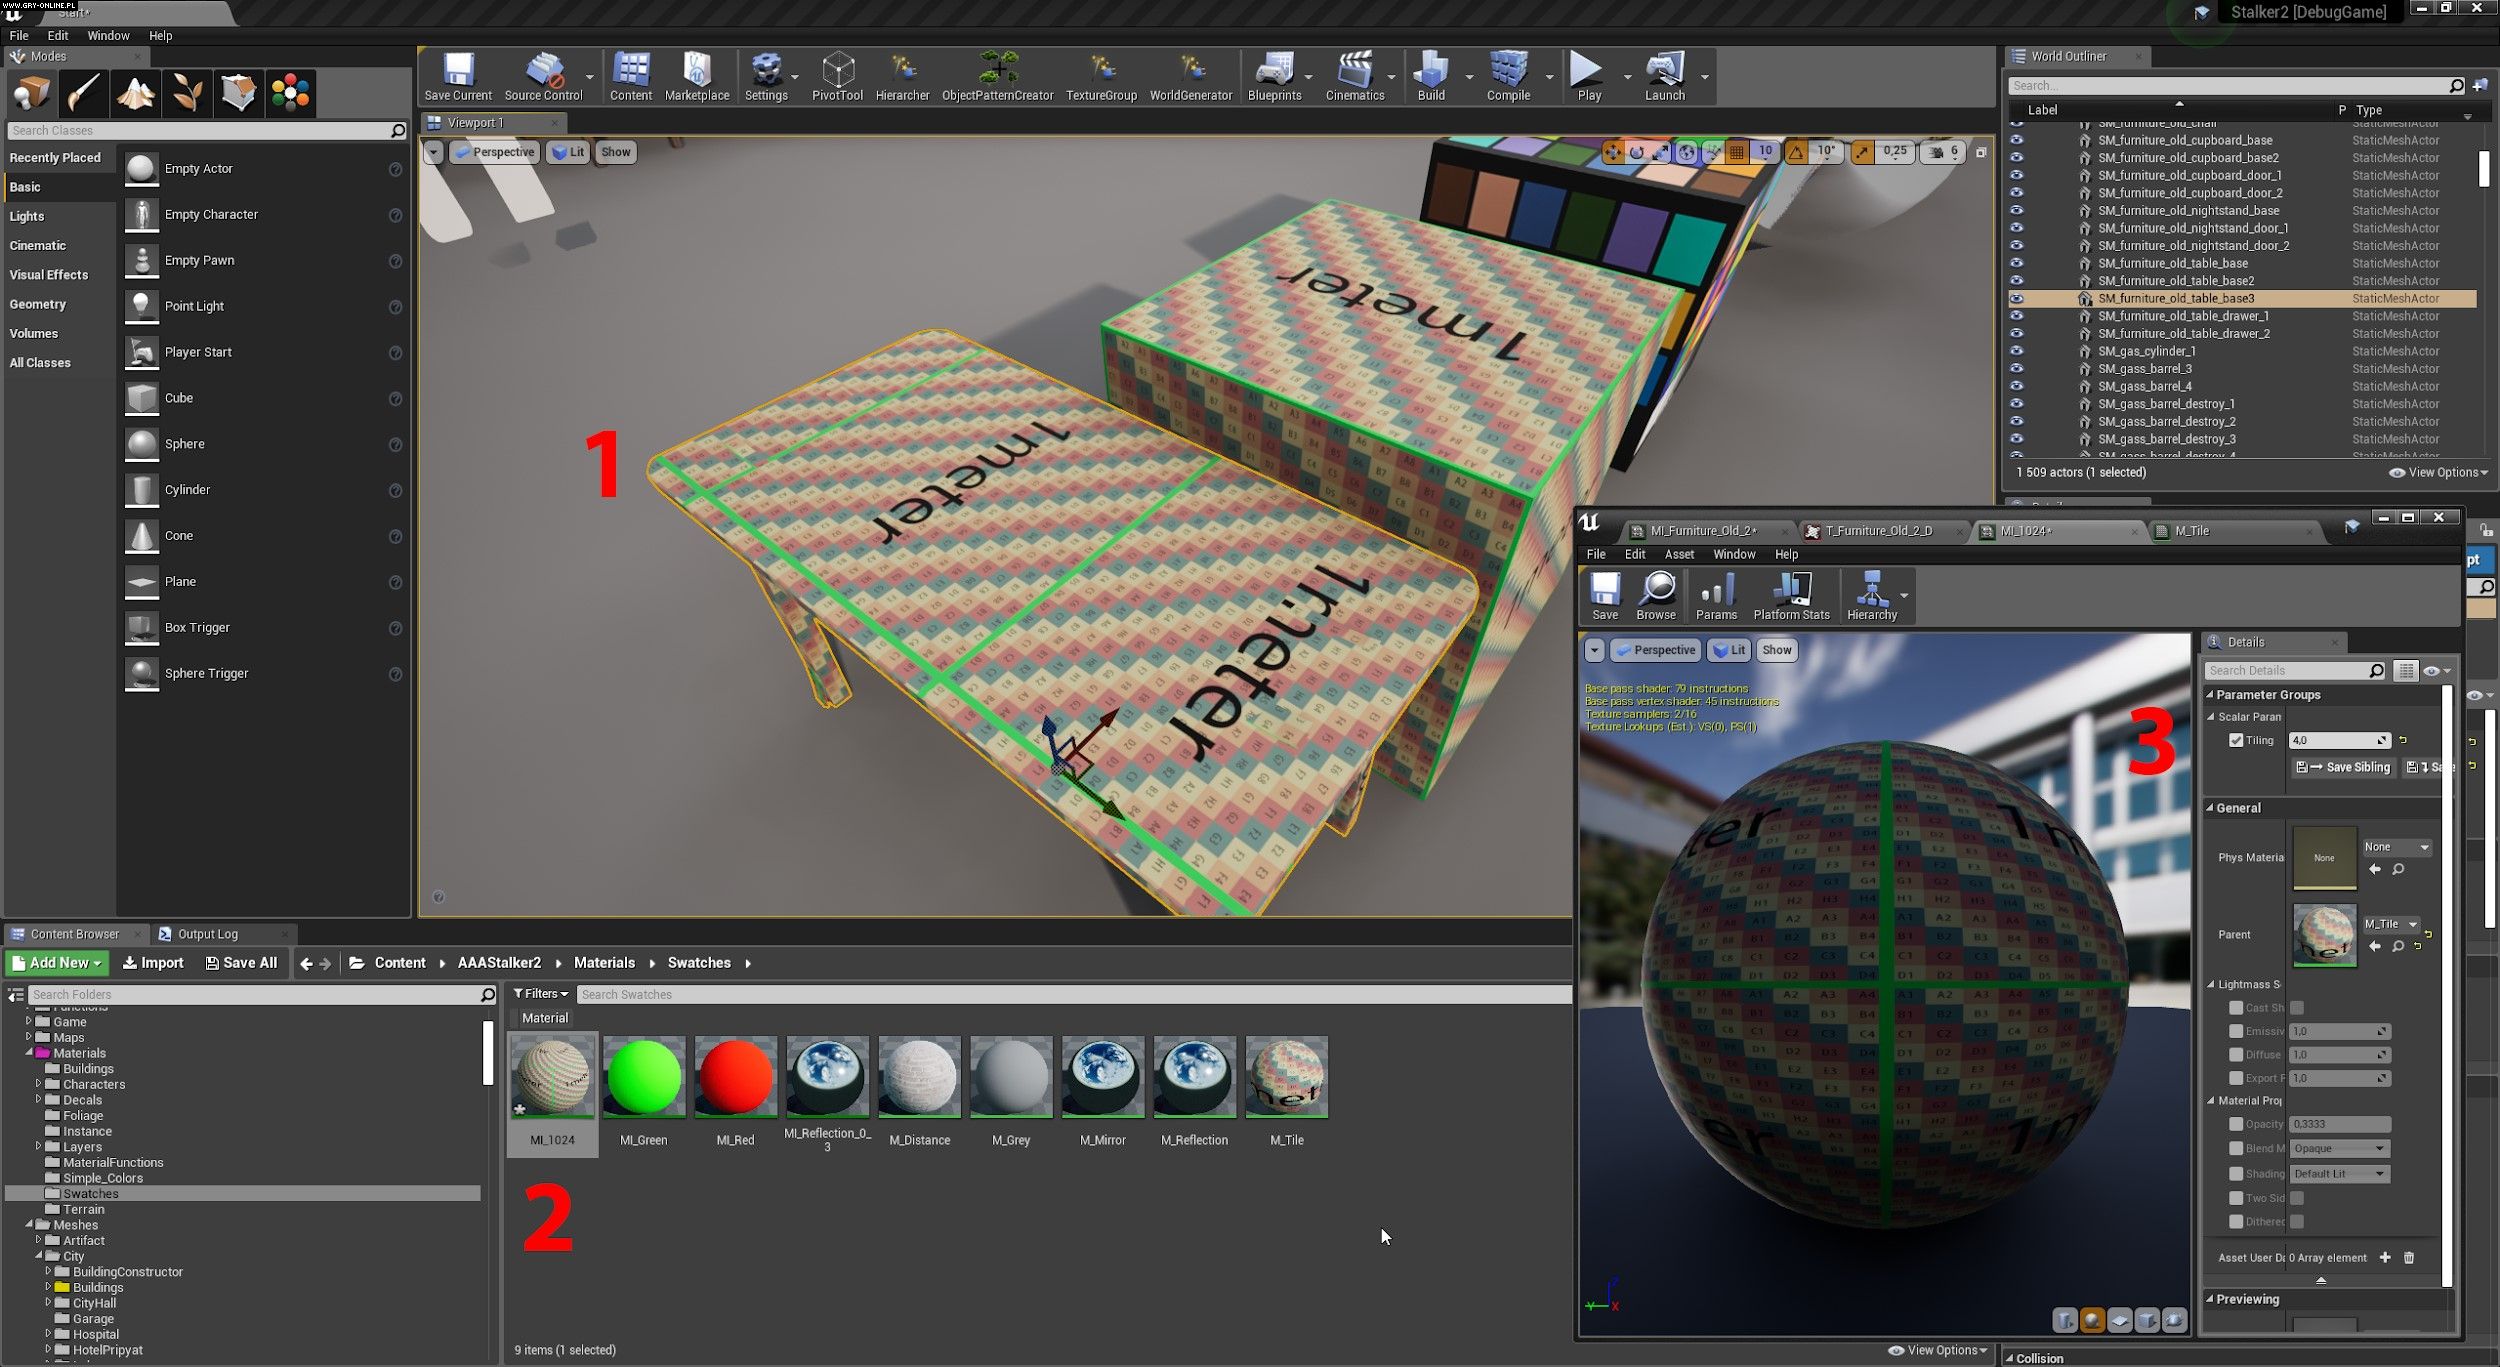Open the Window menu in the main menu bar
The height and width of the screenshot is (1367, 2500).
[108, 35]
